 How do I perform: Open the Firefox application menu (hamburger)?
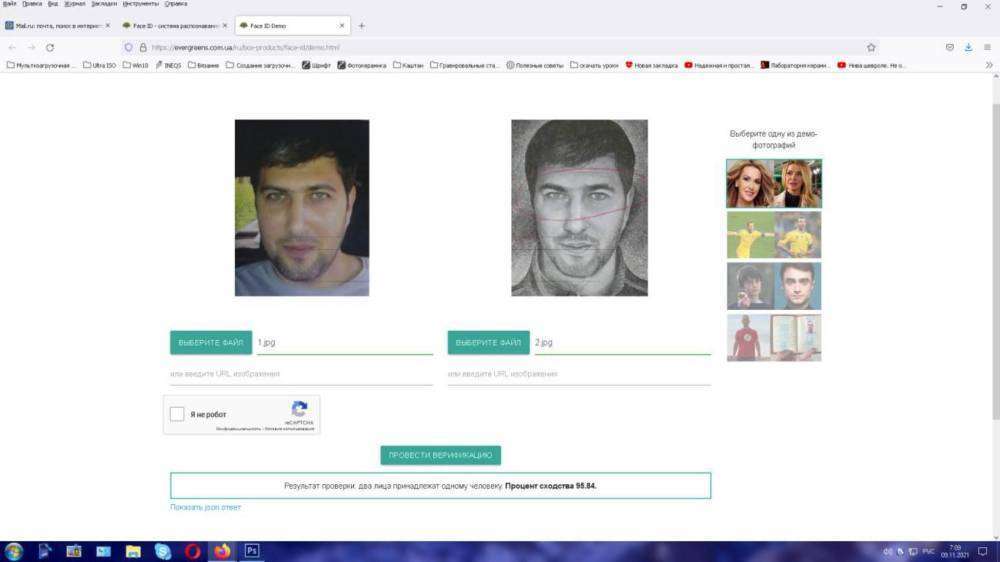click(x=988, y=47)
